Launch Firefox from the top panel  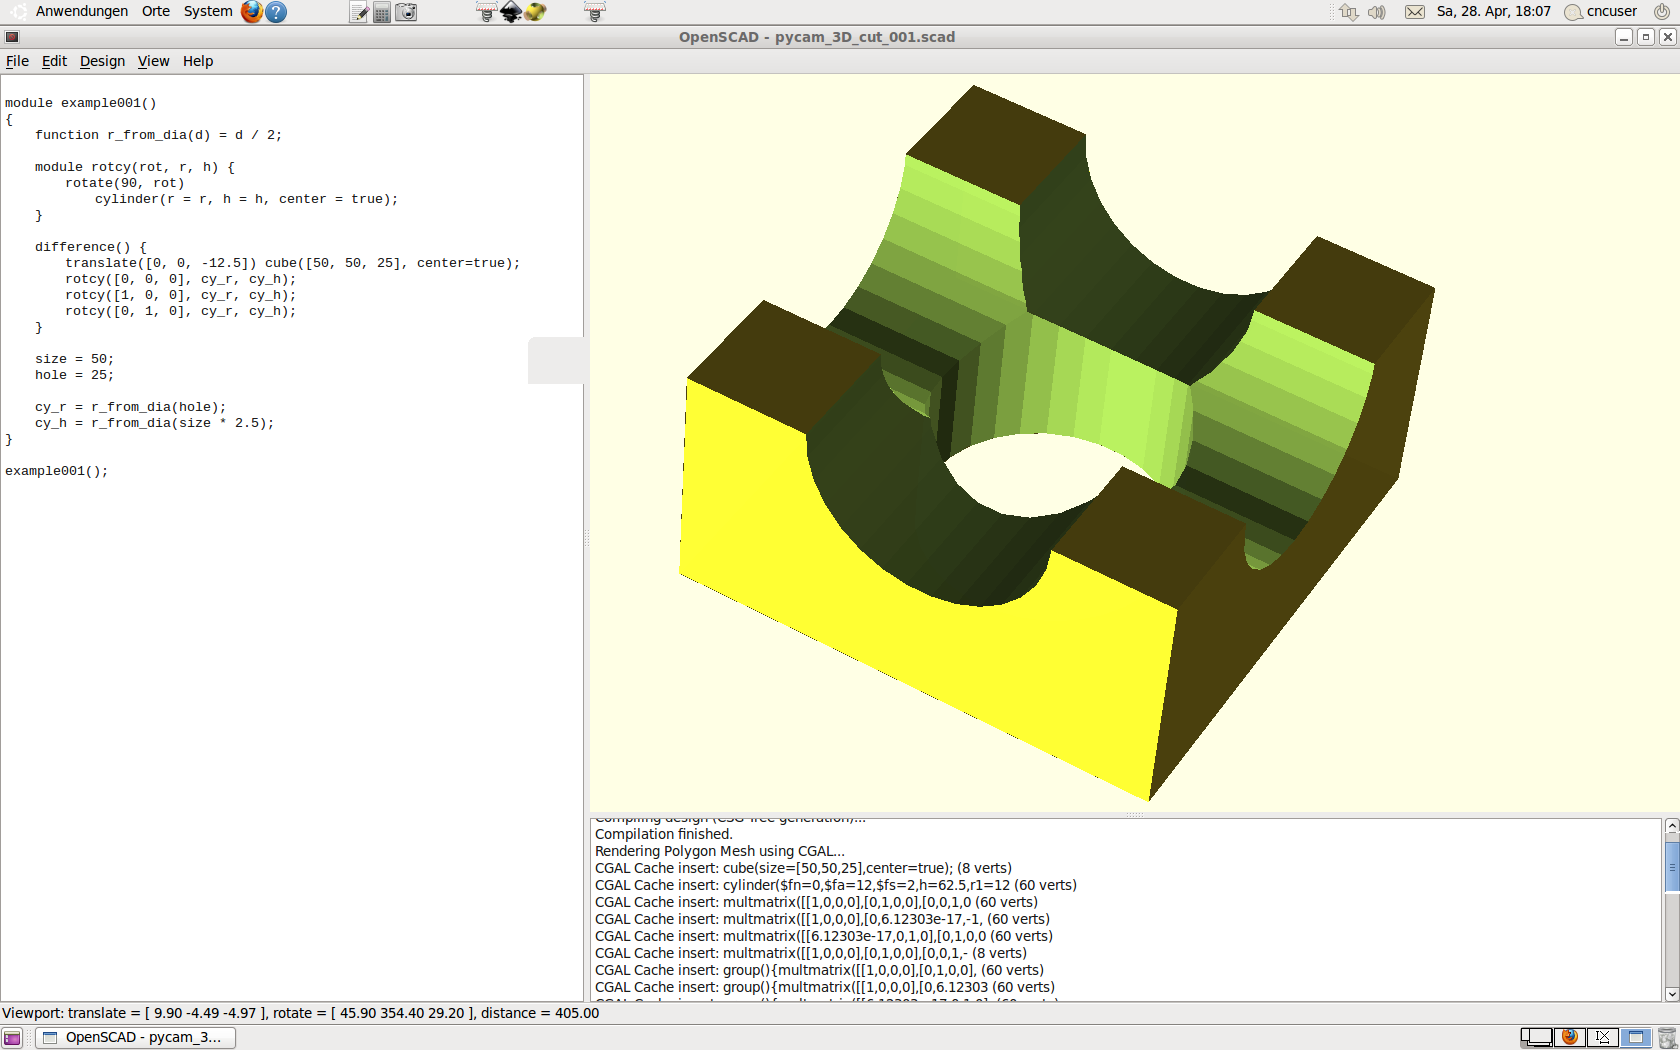[x=251, y=12]
